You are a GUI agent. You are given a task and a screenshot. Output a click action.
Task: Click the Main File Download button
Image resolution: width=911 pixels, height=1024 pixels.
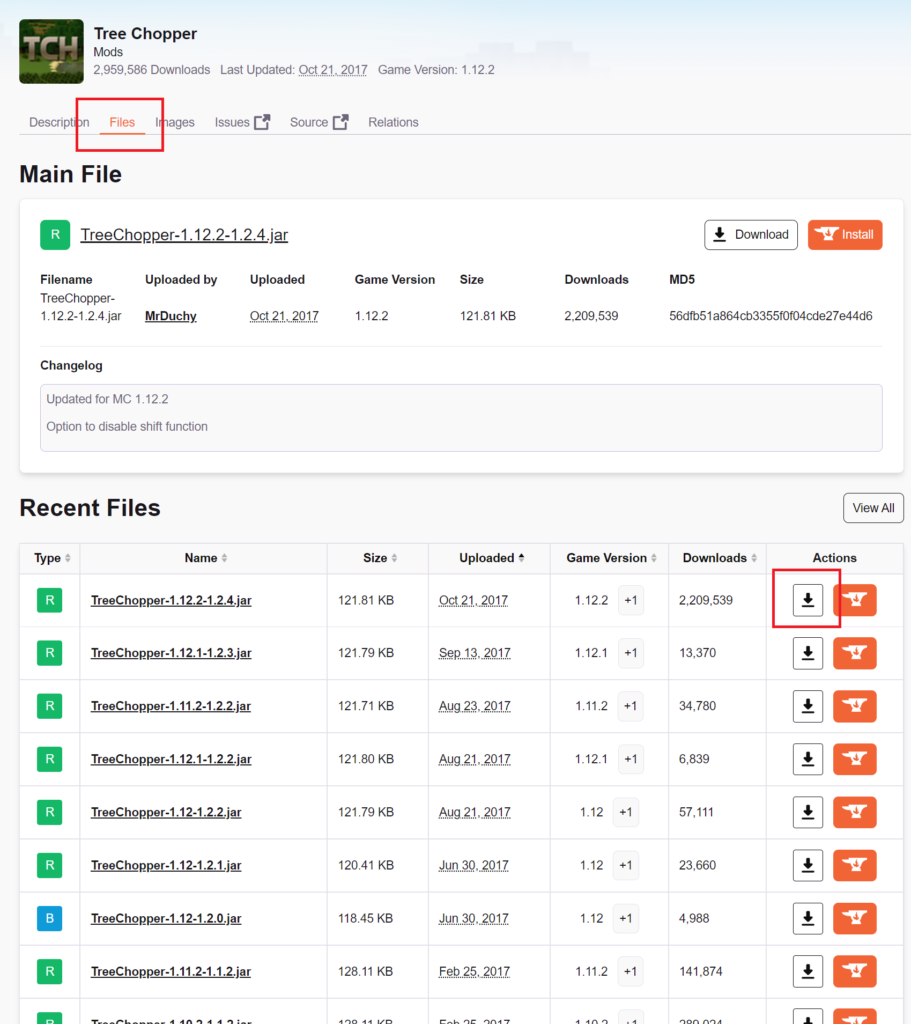(751, 235)
